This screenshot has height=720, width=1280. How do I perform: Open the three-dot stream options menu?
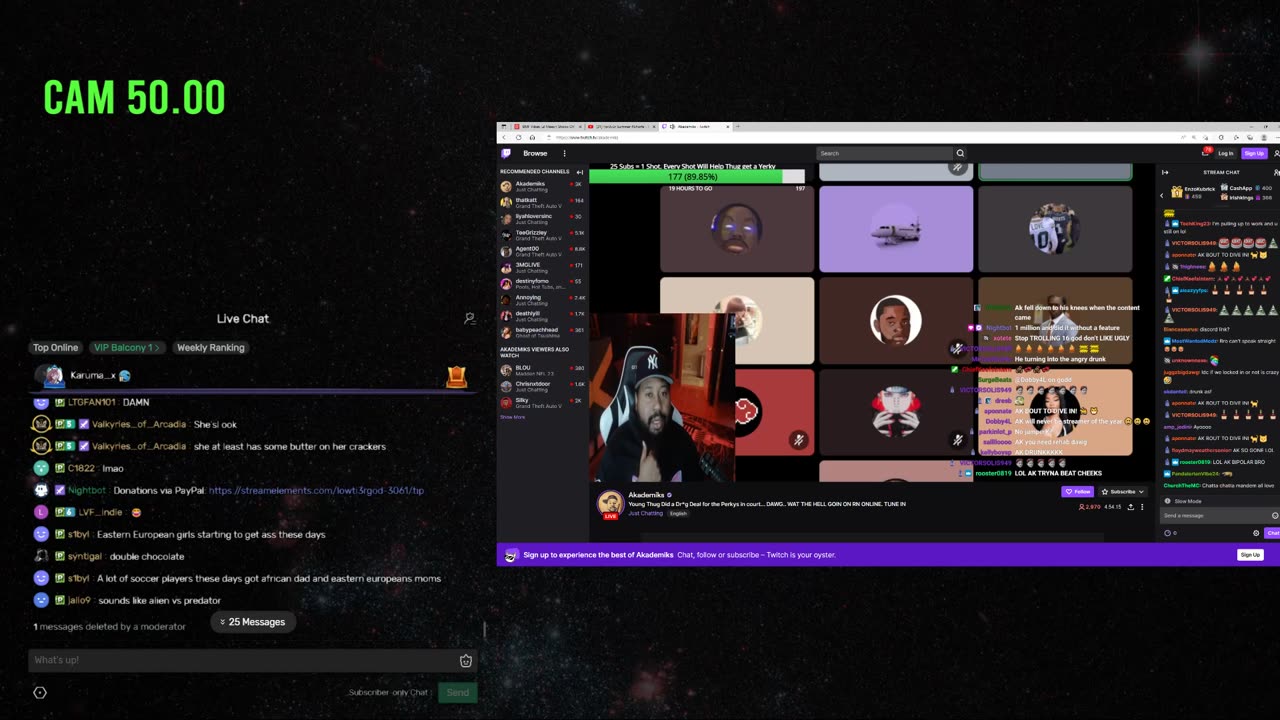1142,507
